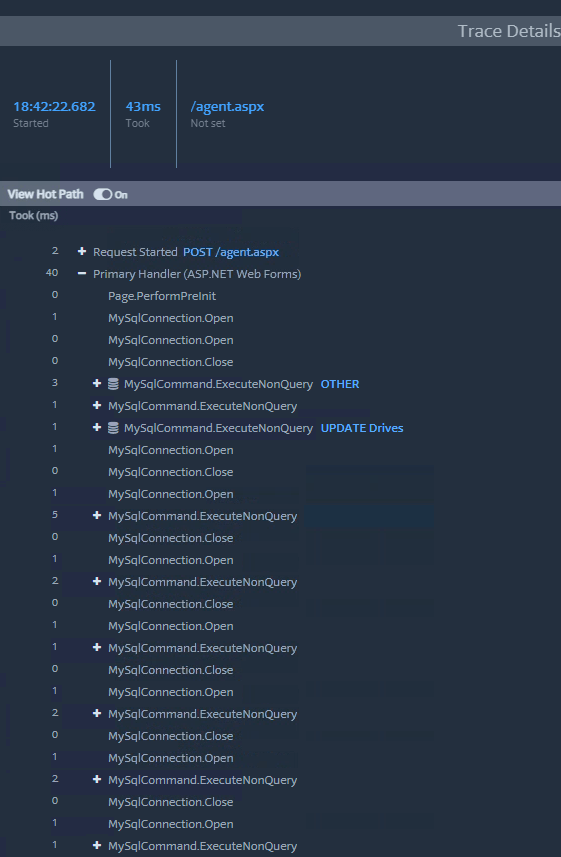The image size is (561, 857).
Task: Collapse the Primary Handler node
Action: point(82,273)
